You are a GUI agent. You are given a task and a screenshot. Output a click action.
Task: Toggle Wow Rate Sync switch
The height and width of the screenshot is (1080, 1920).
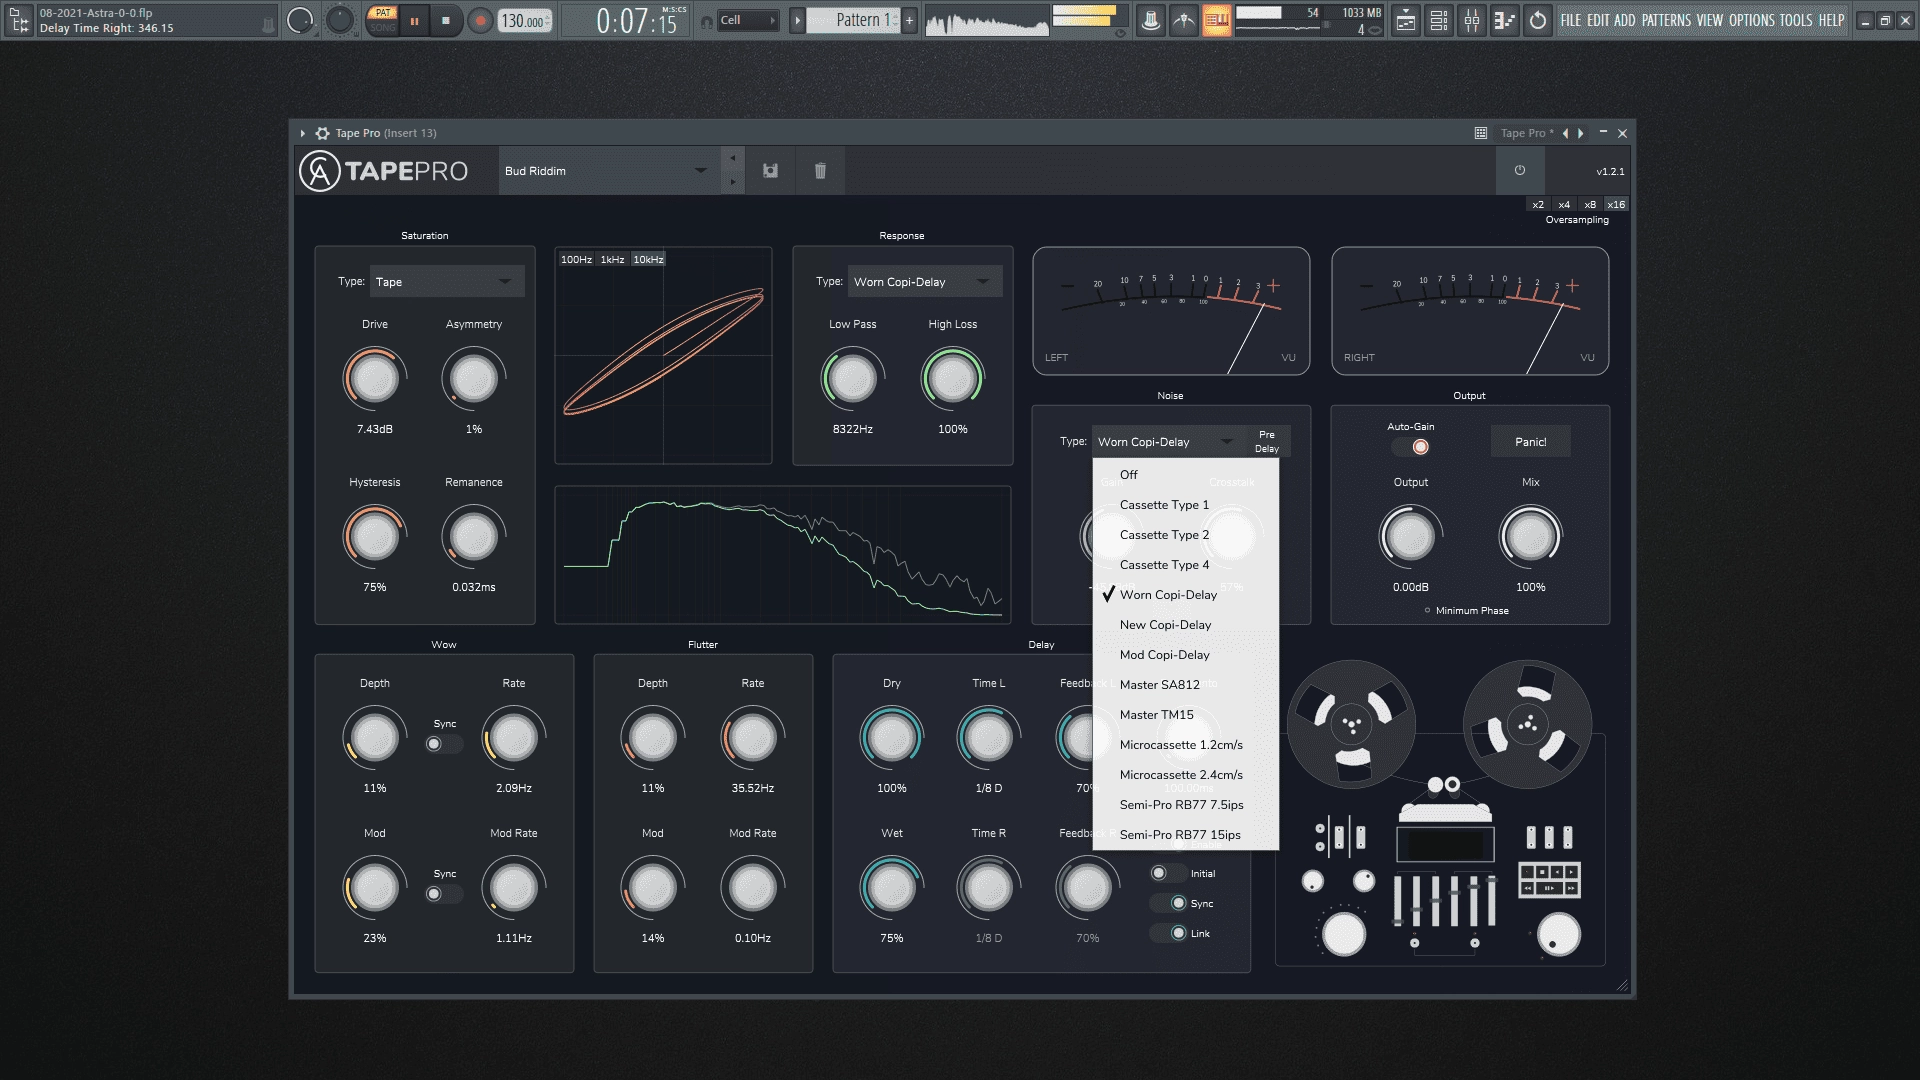pos(444,744)
